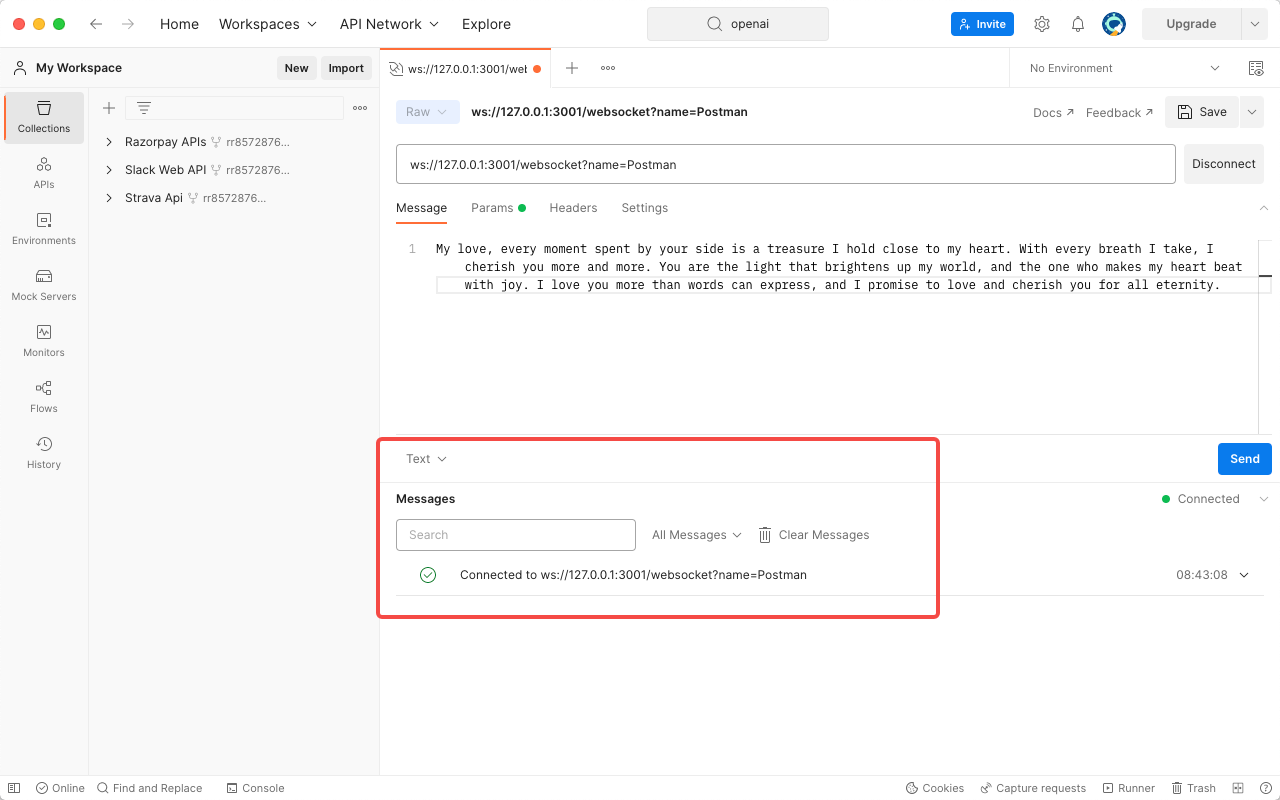
Task: Open the All Messages filter dropdown
Action: tap(696, 534)
